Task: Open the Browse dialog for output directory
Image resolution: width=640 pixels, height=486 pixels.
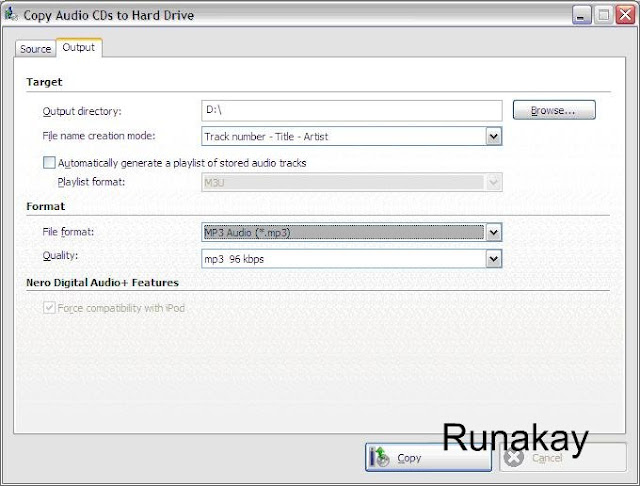Action: pos(554,110)
